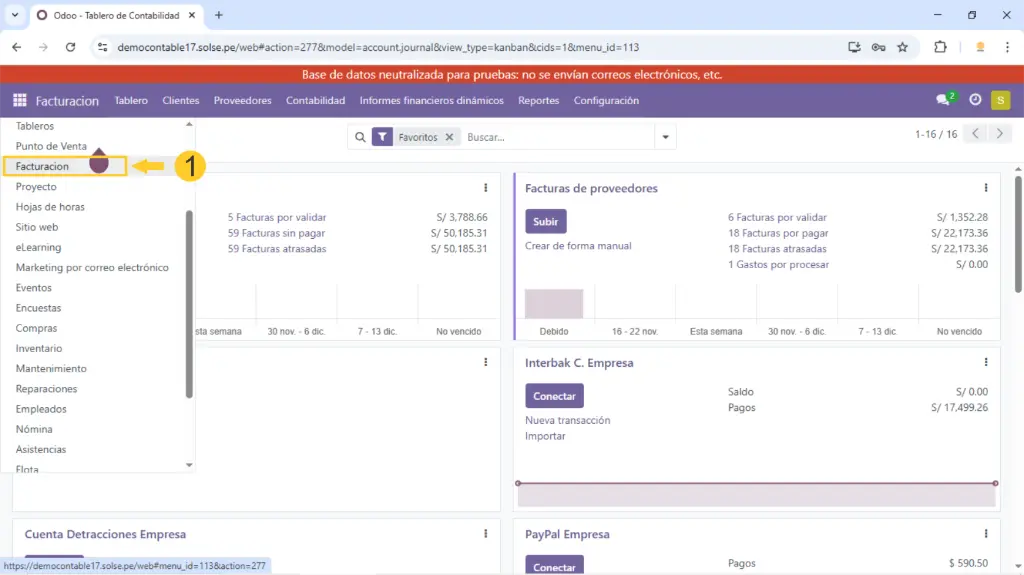Click the Crear de forma manual link
The height and width of the screenshot is (575, 1024).
pos(578,246)
